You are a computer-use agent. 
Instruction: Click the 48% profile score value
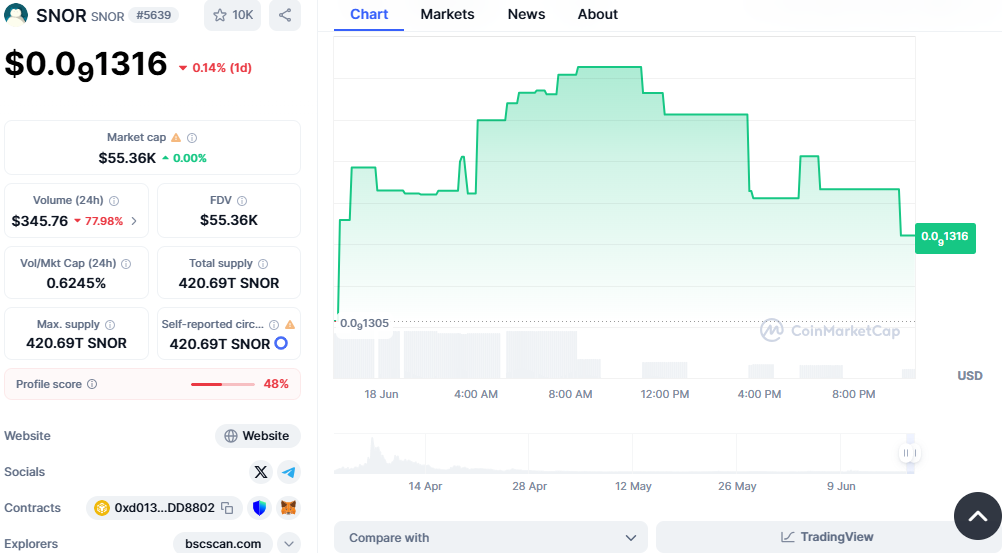pyautogui.click(x=276, y=384)
